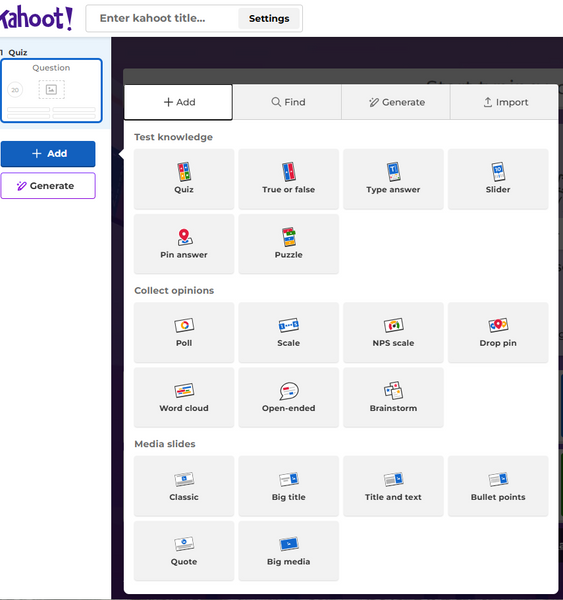Add a Puzzle question
The width and height of the screenshot is (563, 600).
(288, 244)
